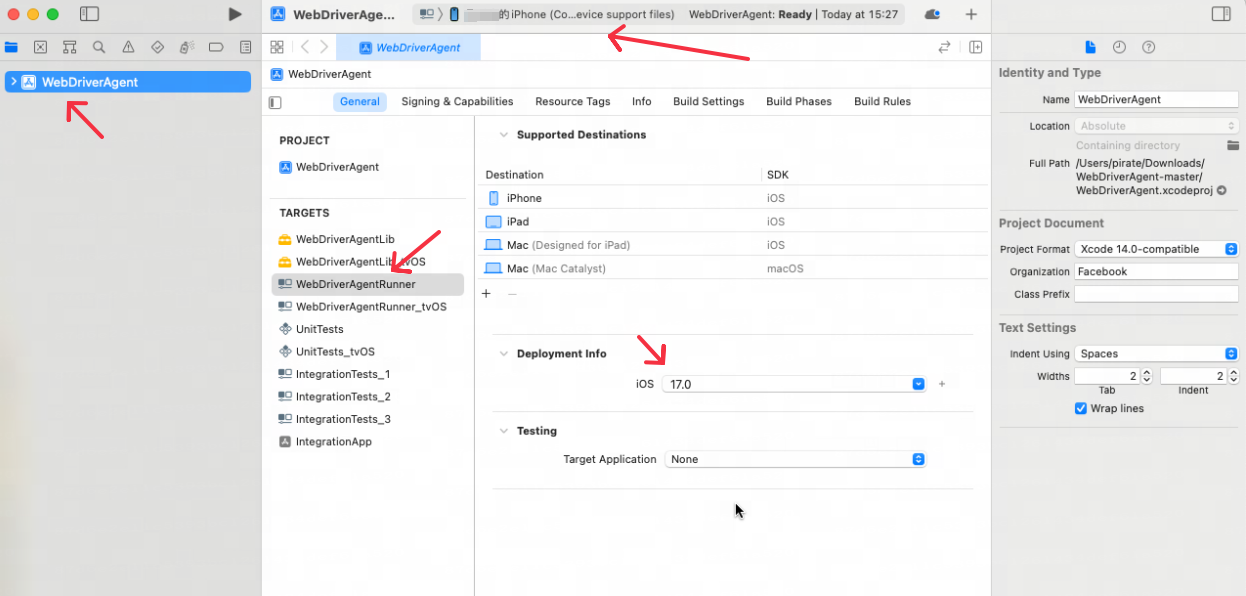Viewport: 1246px width, 596px height.
Task: Go forward in editor history
Action: [x=324, y=47]
